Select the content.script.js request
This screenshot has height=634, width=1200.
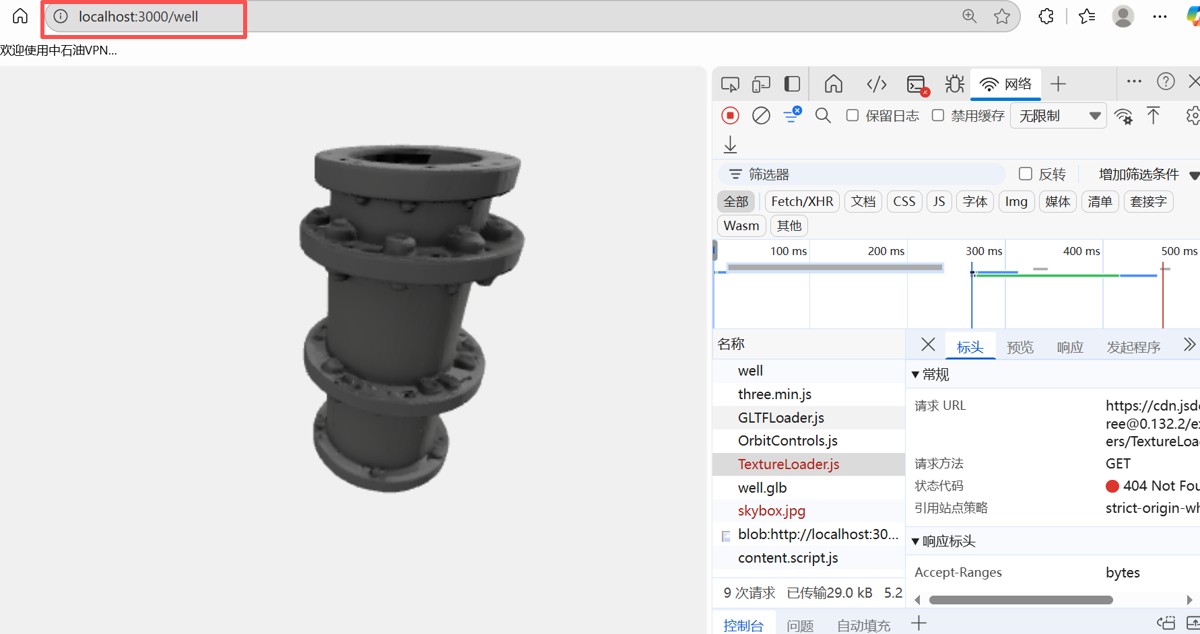pyautogui.click(x=808, y=558)
